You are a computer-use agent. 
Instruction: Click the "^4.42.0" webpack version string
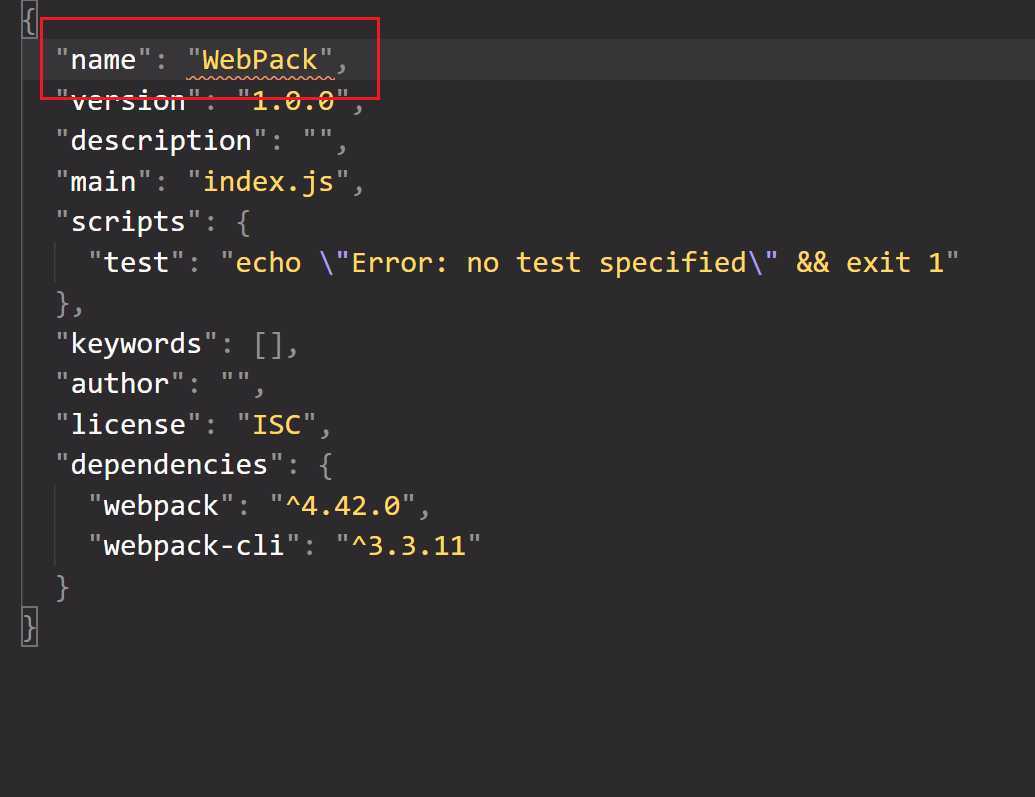[342, 506]
